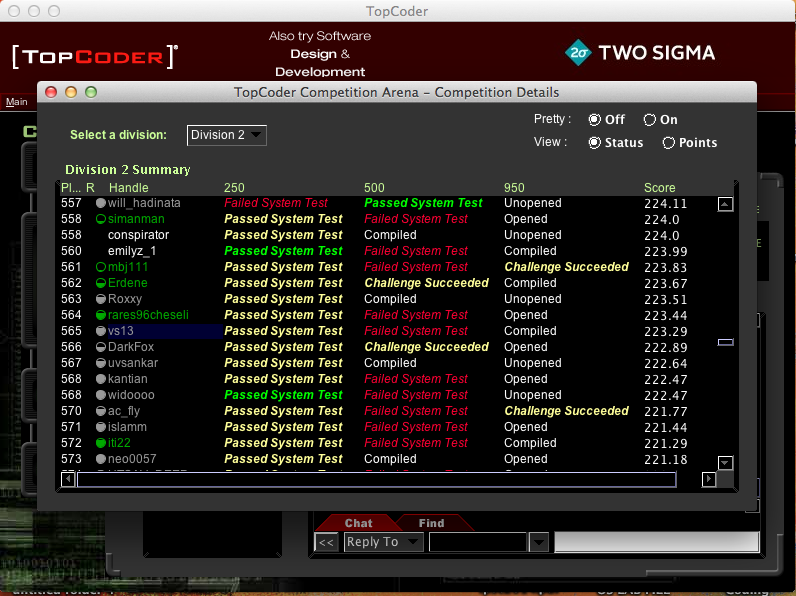Click the horizontal scroll left arrow
Image resolution: width=796 pixels, height=596 pixels.
(x=68, y=479)
